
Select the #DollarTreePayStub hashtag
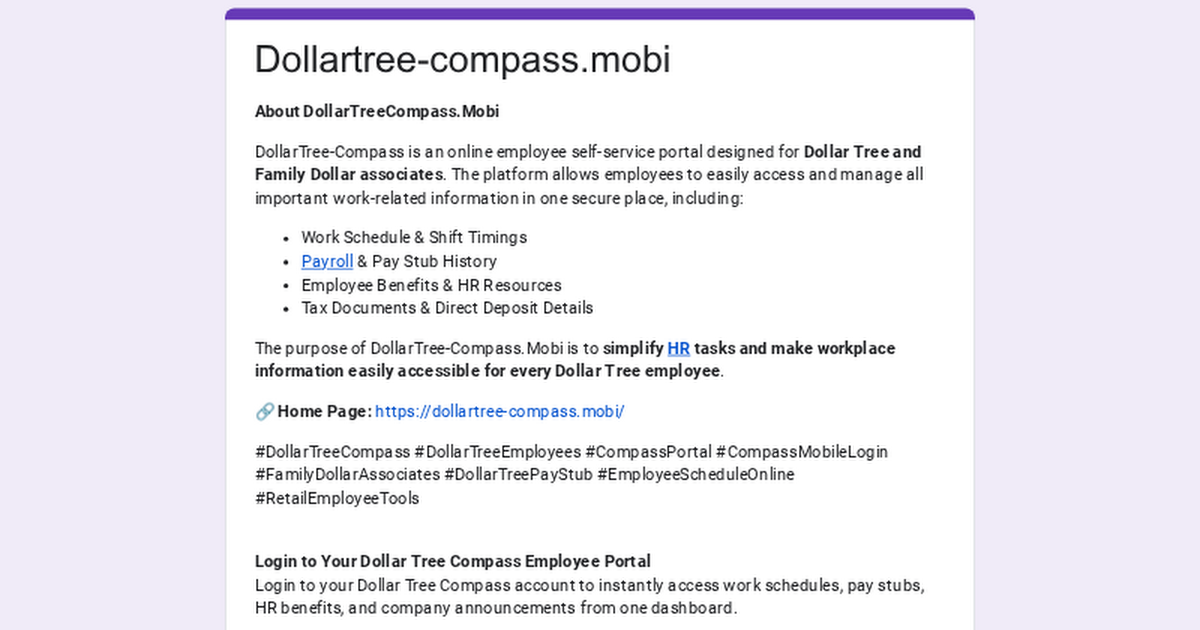click(518, 474)
